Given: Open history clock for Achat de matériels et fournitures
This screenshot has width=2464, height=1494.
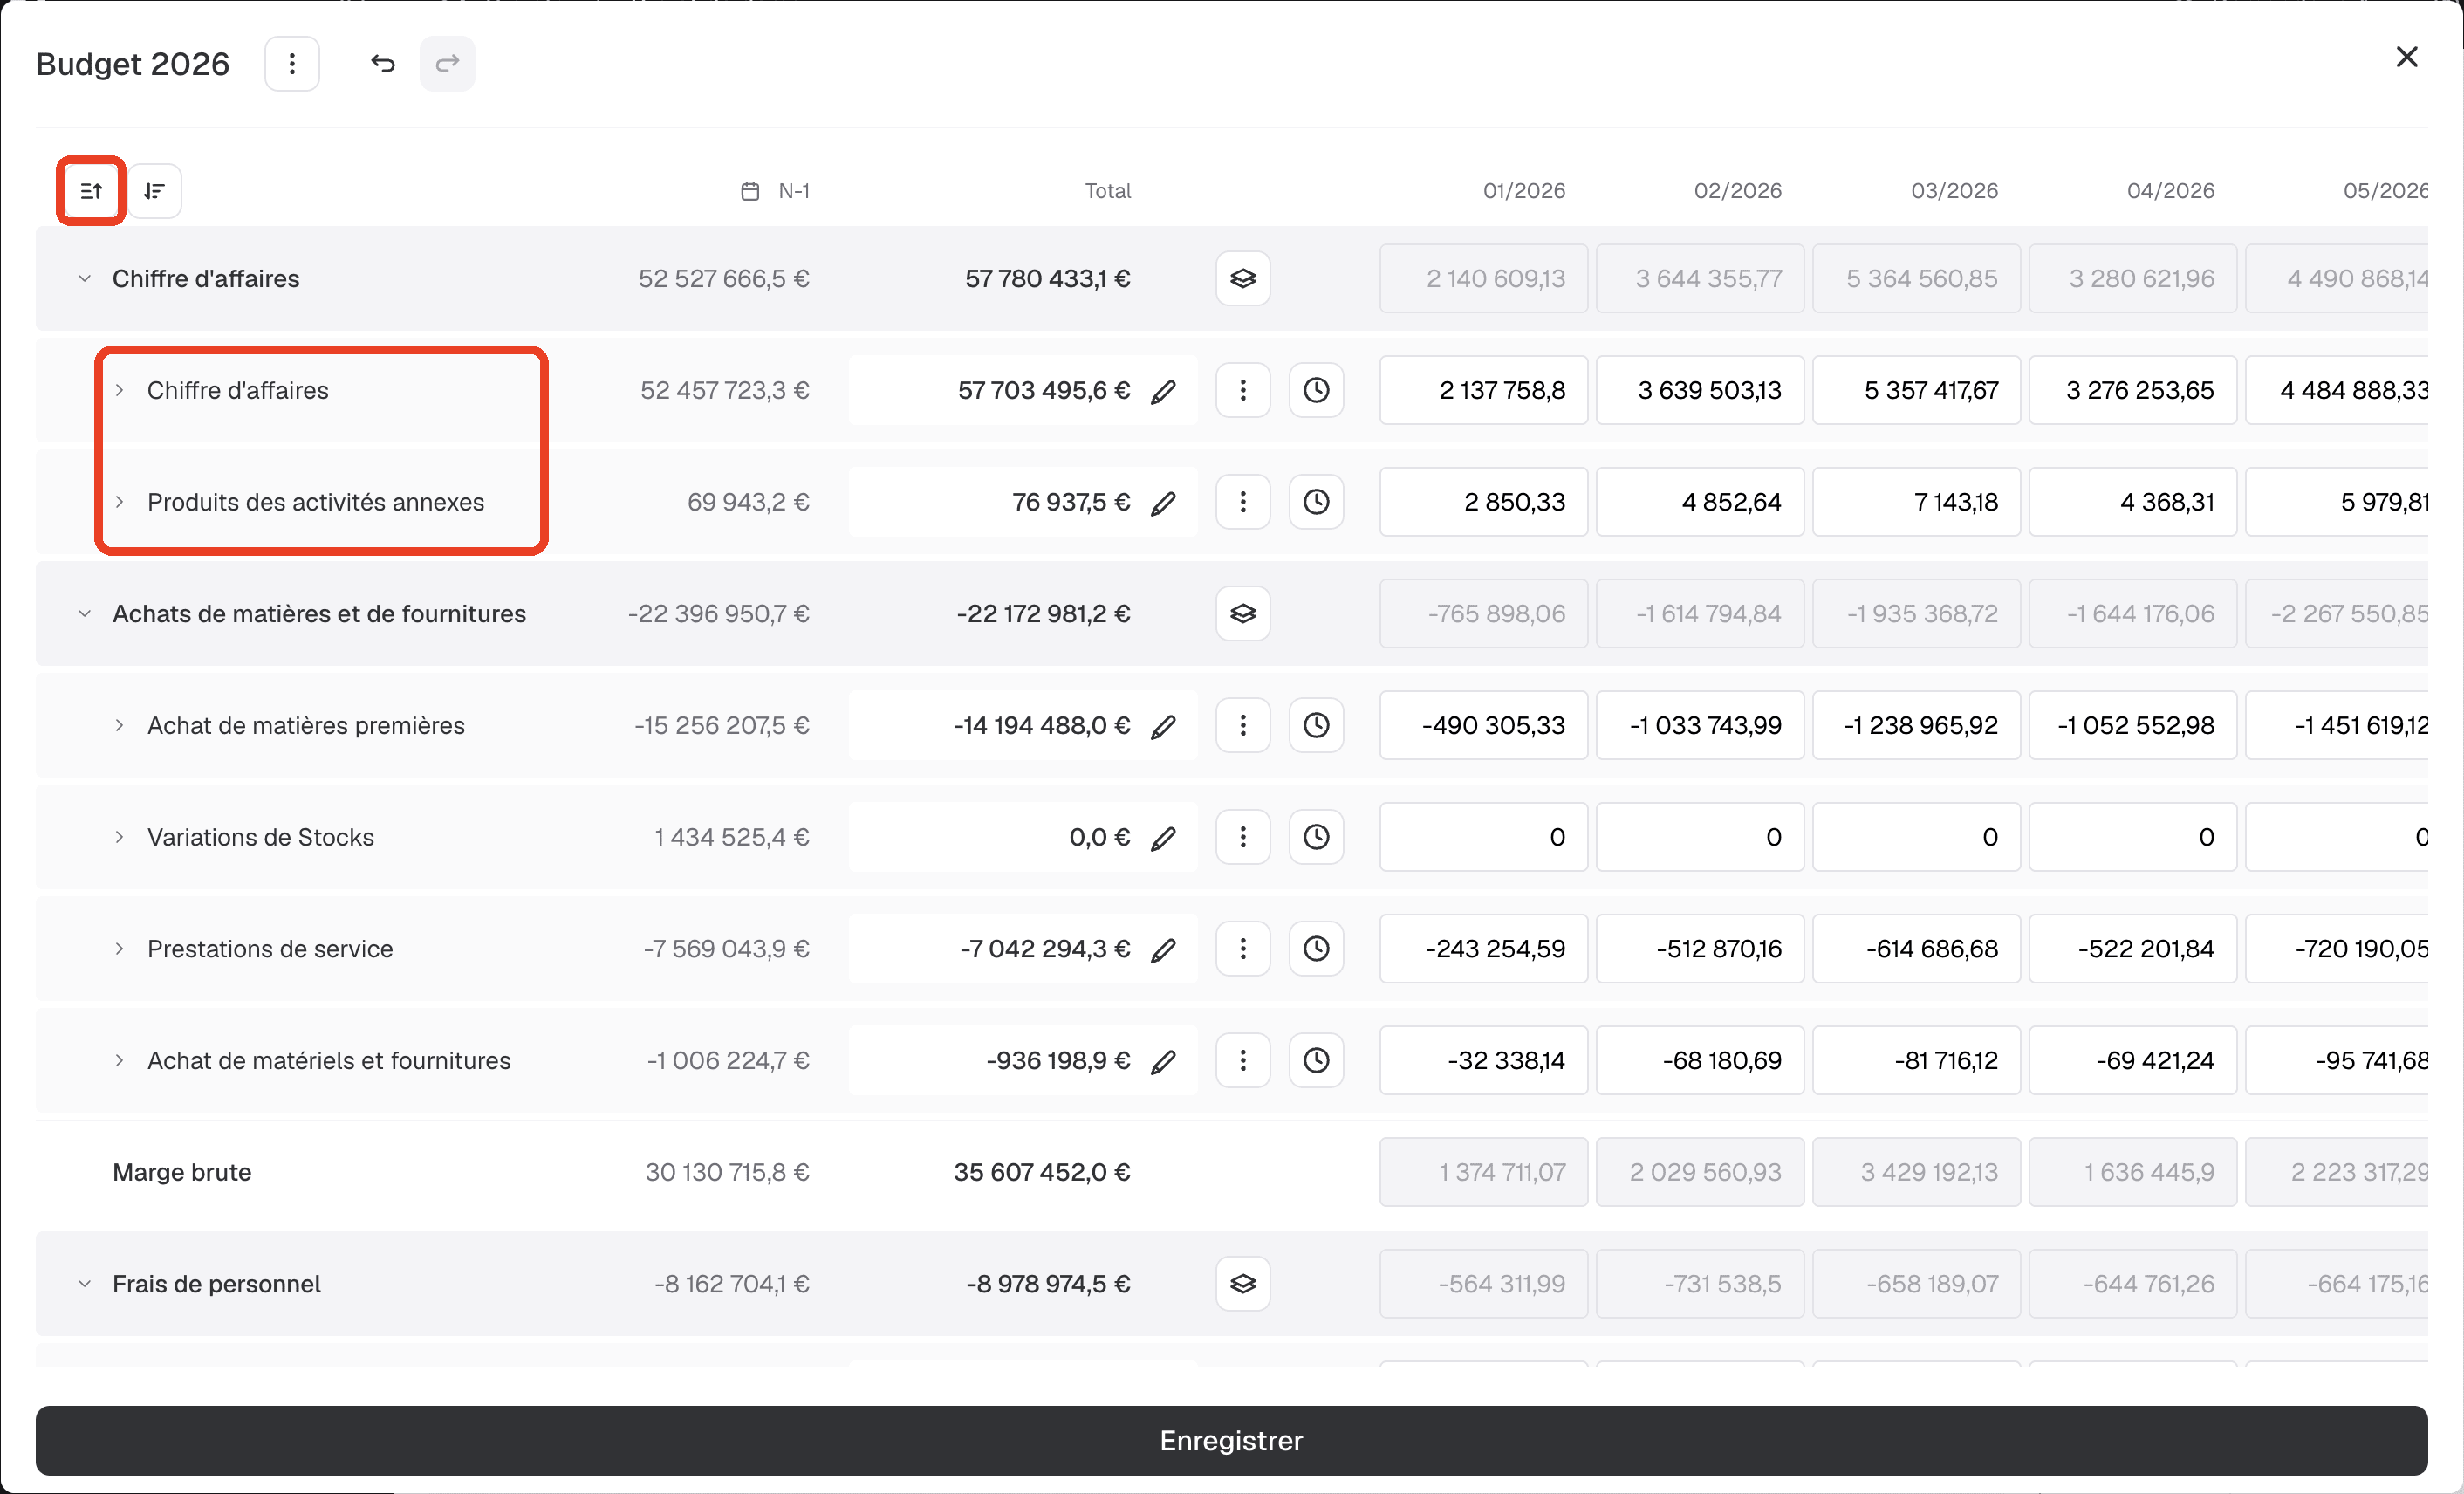Looking at the screenshot, I should click(1316, 1060).
